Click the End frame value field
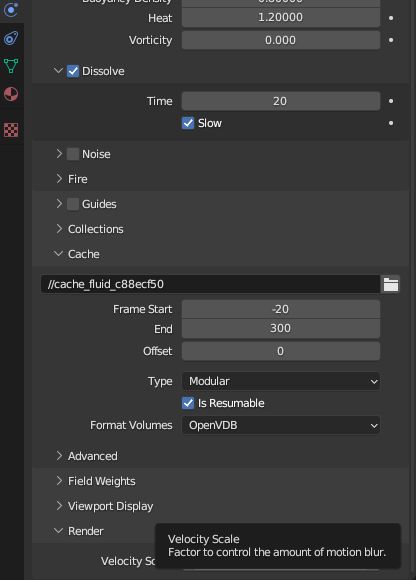Viewport: 416px width, 580px height. pyautogui.click(x=281, y=328)
